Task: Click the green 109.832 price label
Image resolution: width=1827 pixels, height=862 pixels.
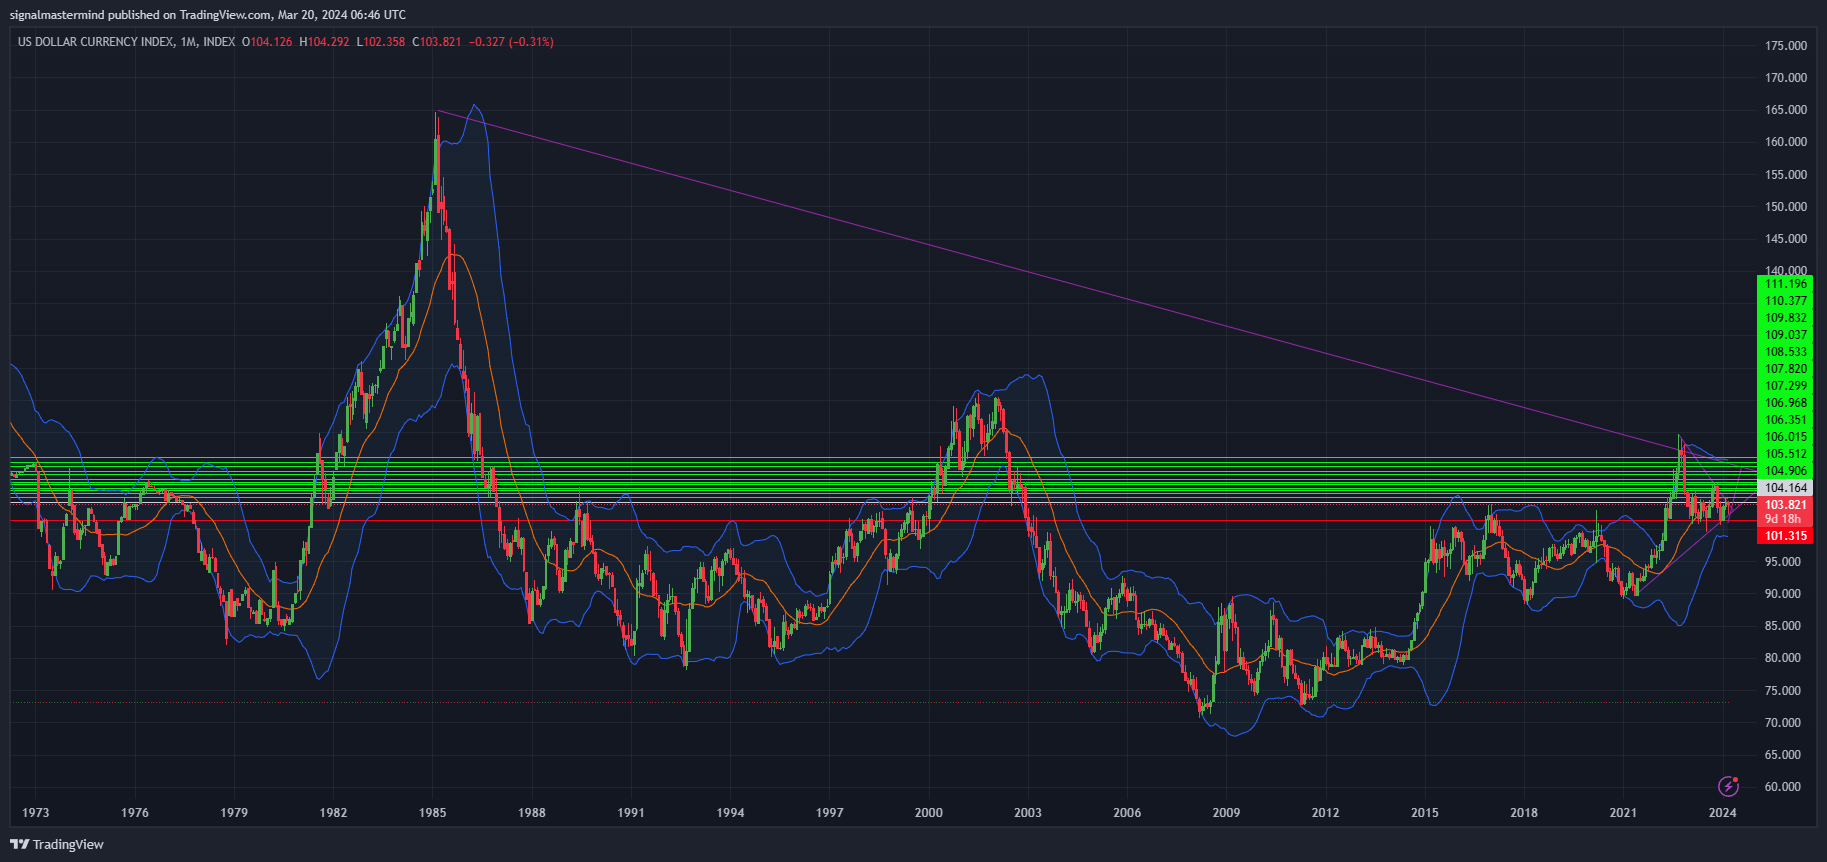Action: point(1785,318)
